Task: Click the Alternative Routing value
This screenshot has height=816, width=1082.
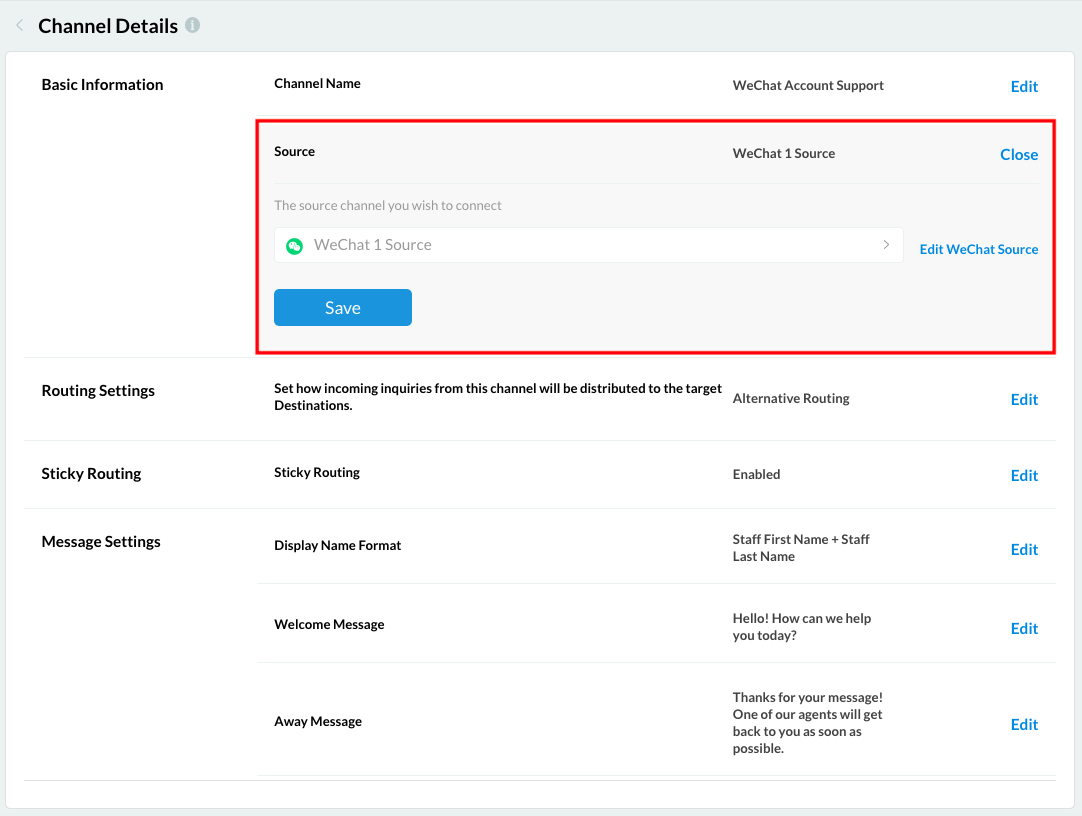Action: click(791, 399)
